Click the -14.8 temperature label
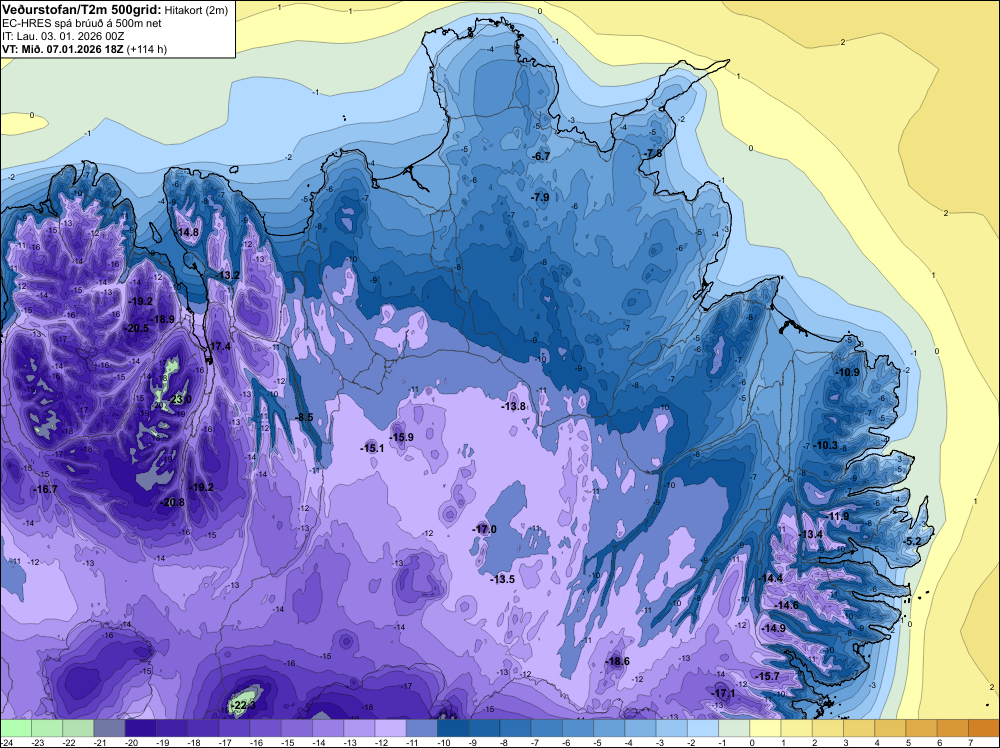Screen dimensions: 1000x748 click(188, 233)
